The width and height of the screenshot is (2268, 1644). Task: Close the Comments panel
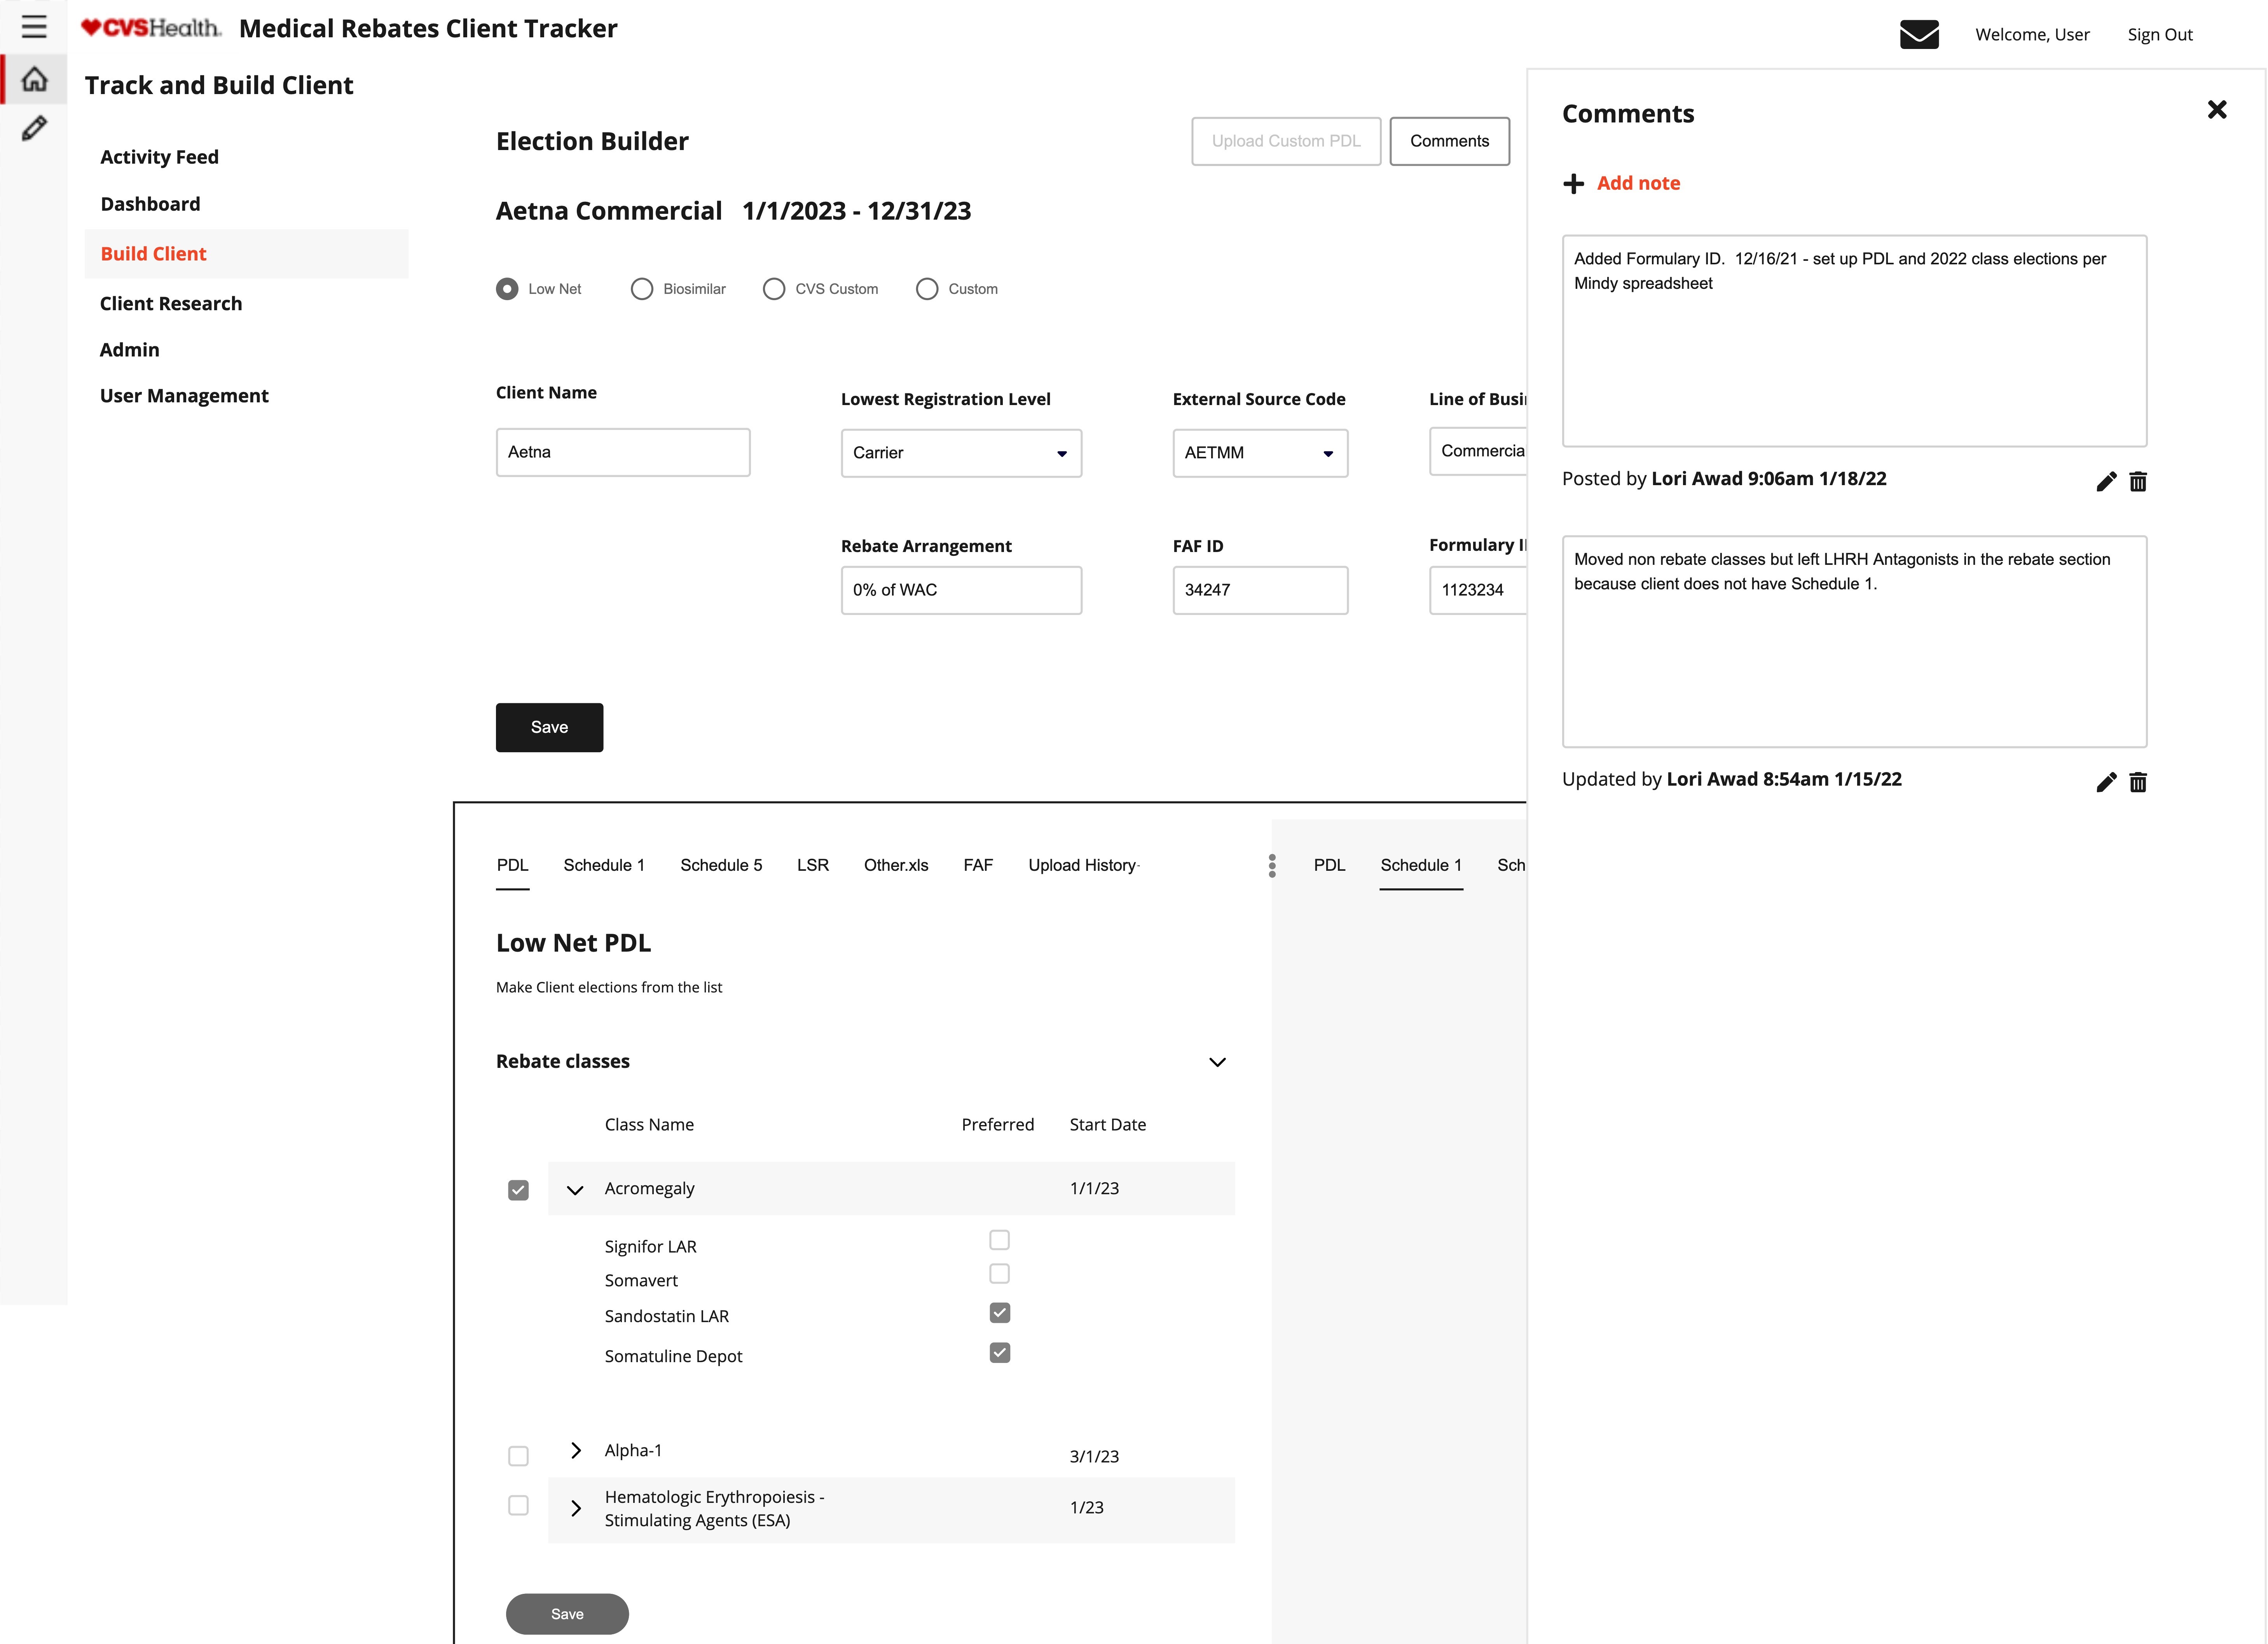pos(2217,110)
